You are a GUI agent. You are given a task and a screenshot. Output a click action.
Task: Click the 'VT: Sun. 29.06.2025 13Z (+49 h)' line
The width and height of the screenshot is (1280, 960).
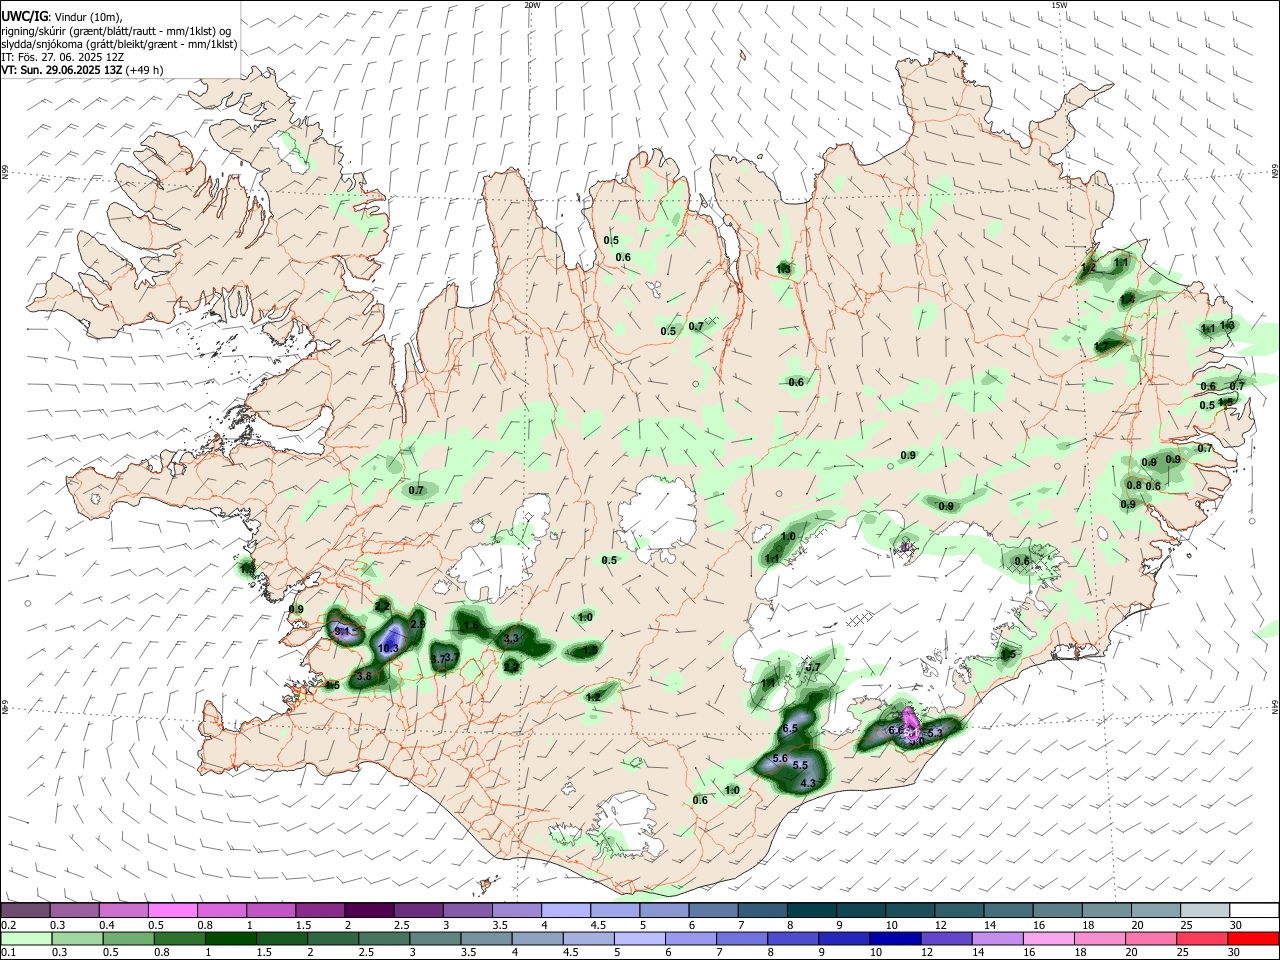click(82, 70)
